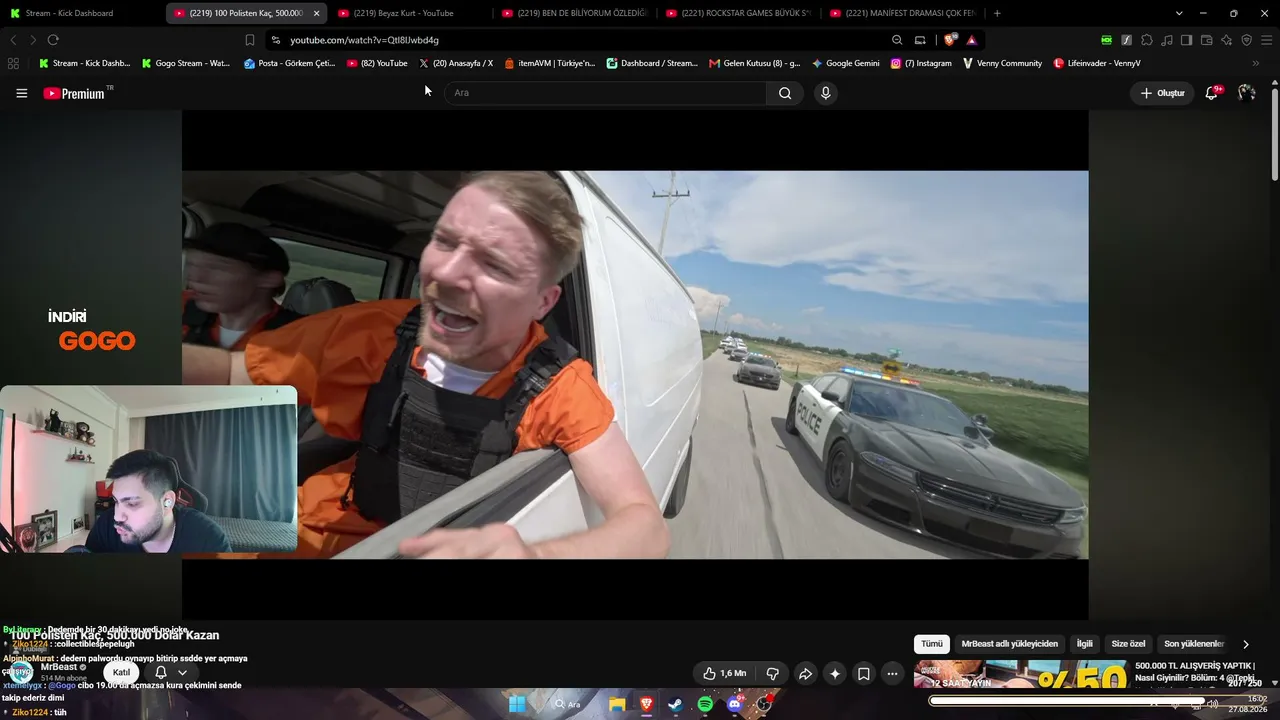Viewport: 1280px width, 720px height.
Task: Open the itemAVM bookmark
Action: point(550,63)
